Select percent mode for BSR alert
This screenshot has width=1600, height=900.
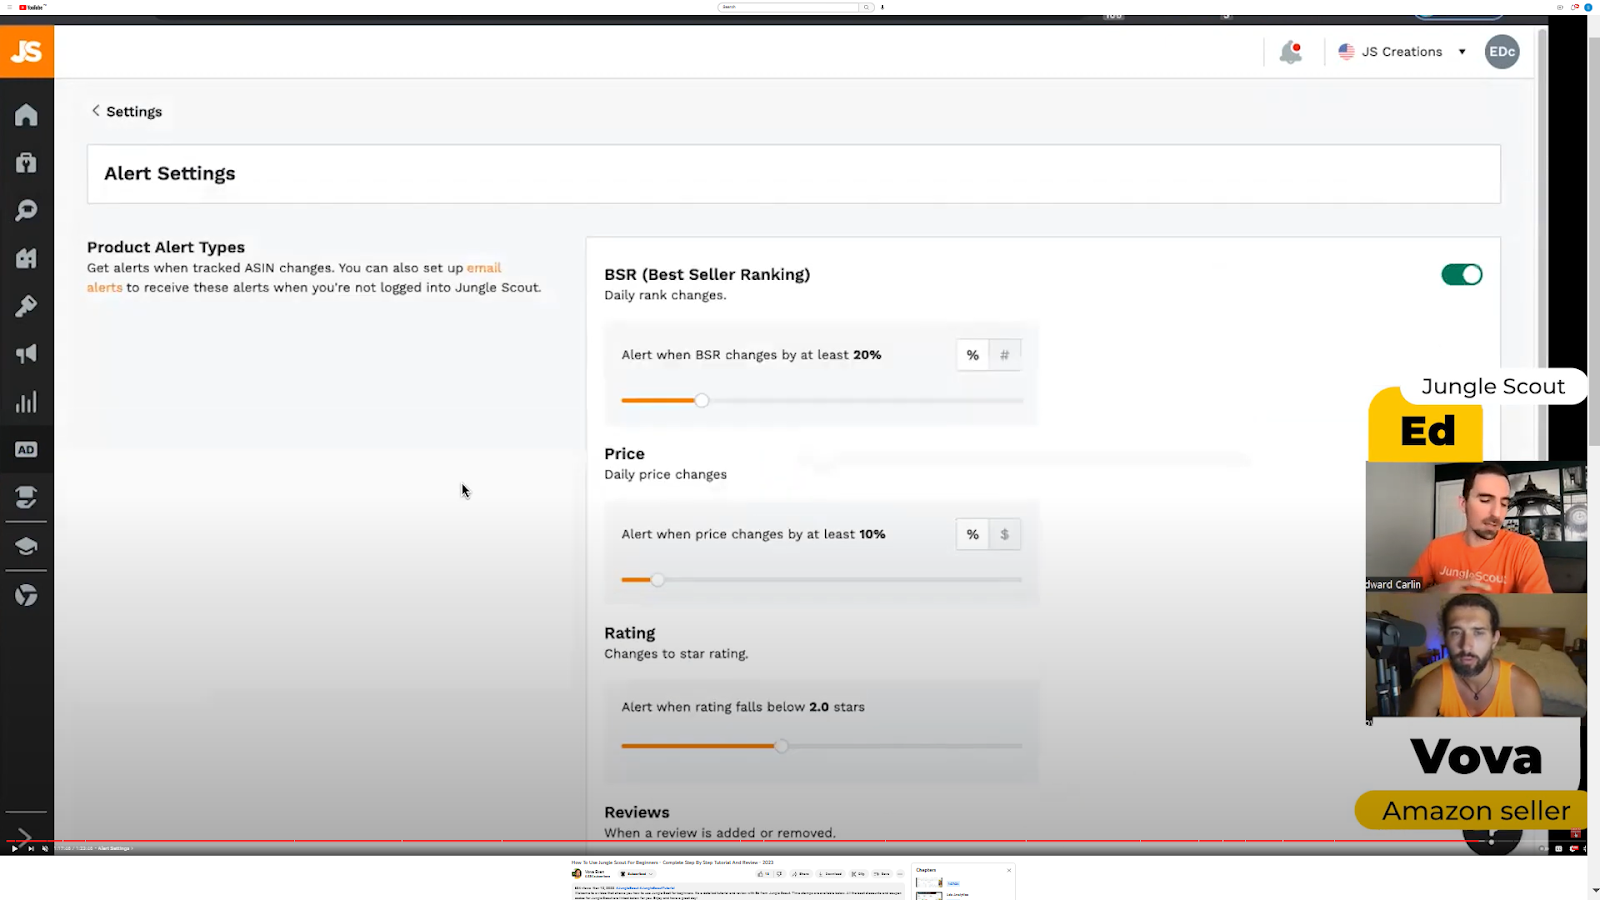pos(973,355)
